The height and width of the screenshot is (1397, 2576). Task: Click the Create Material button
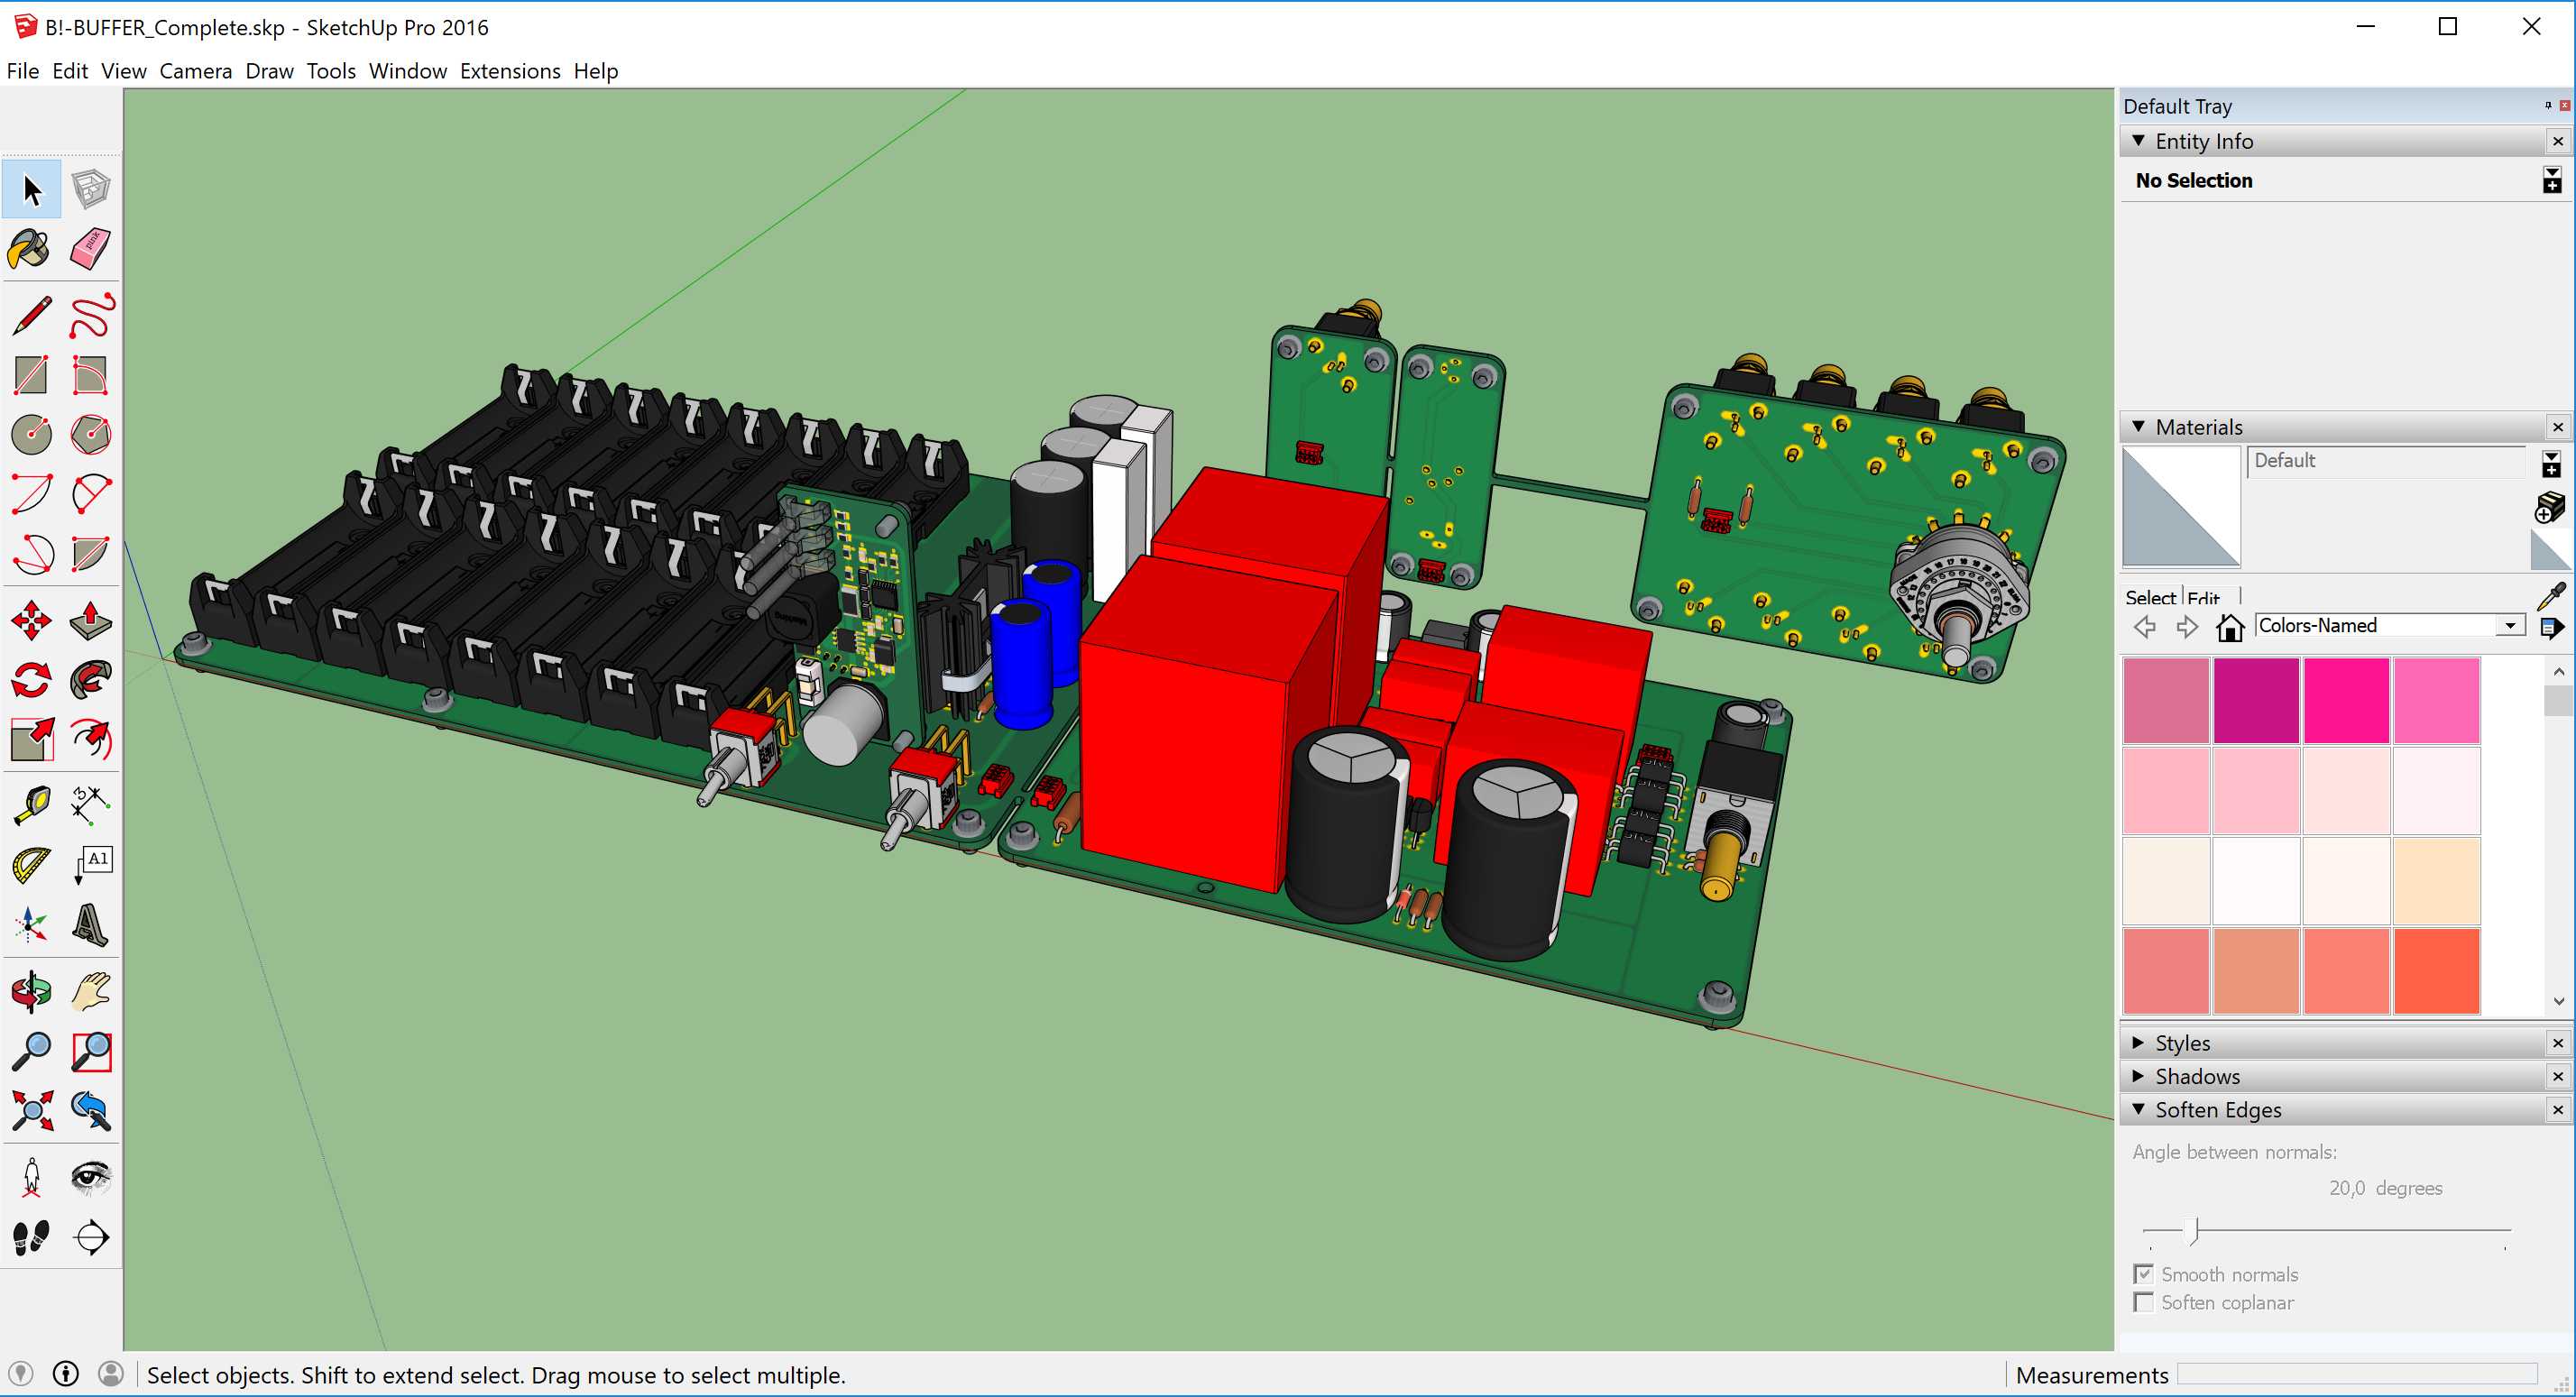(x=2549, y=508)
